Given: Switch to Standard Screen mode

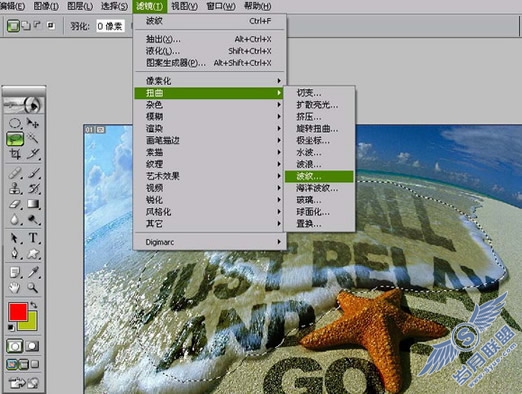Looking at the screenshot, I should [12, 365].
